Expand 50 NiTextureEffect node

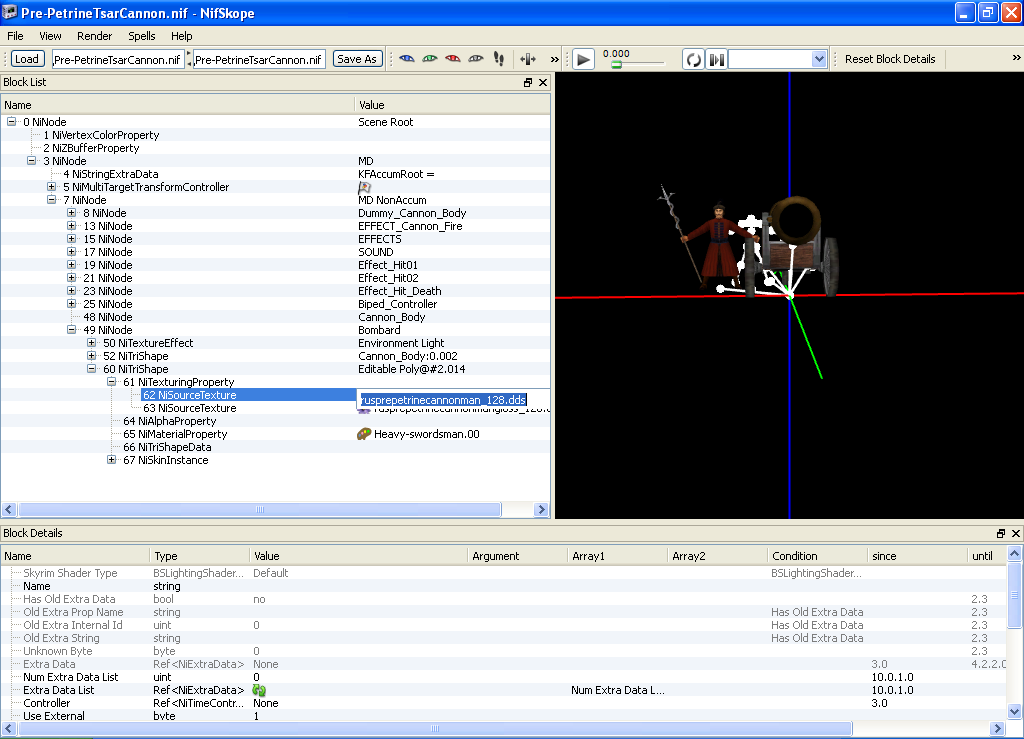coord(91,343)
